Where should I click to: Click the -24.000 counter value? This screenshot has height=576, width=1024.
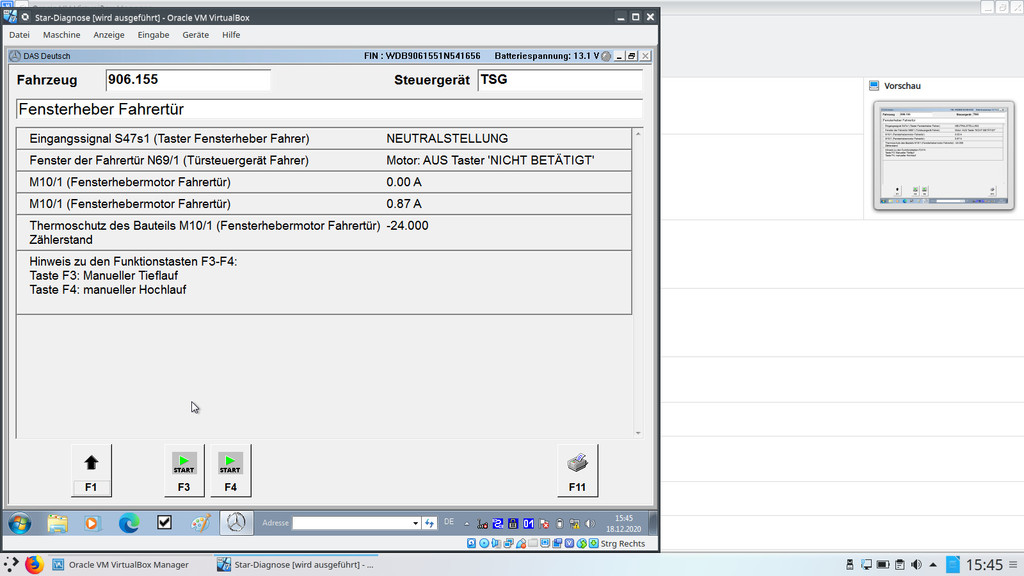(x=408, y=226)
